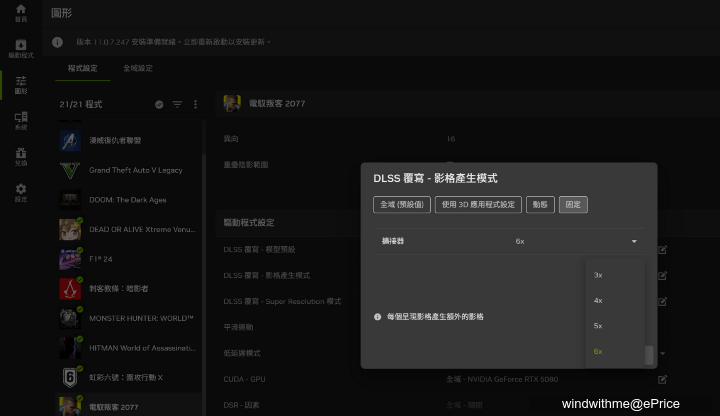Image resolution: width=720 pixels, height=416 pixels.
Task: Select the HITMAN World of Assassination icon
Action: [70, 348]
